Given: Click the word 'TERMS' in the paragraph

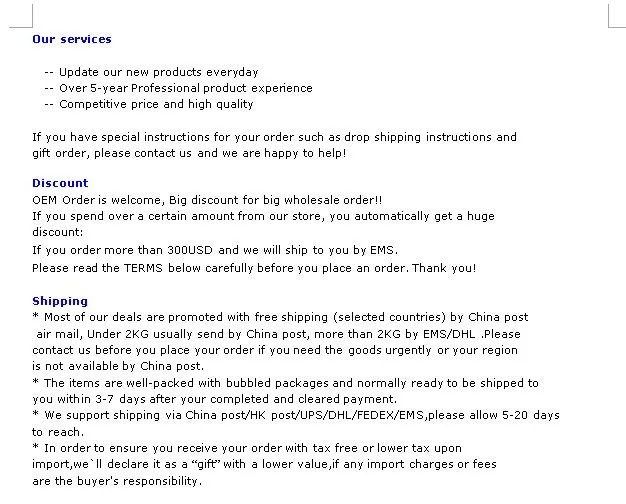Looking at the screenshot, I should pos(143,268).
